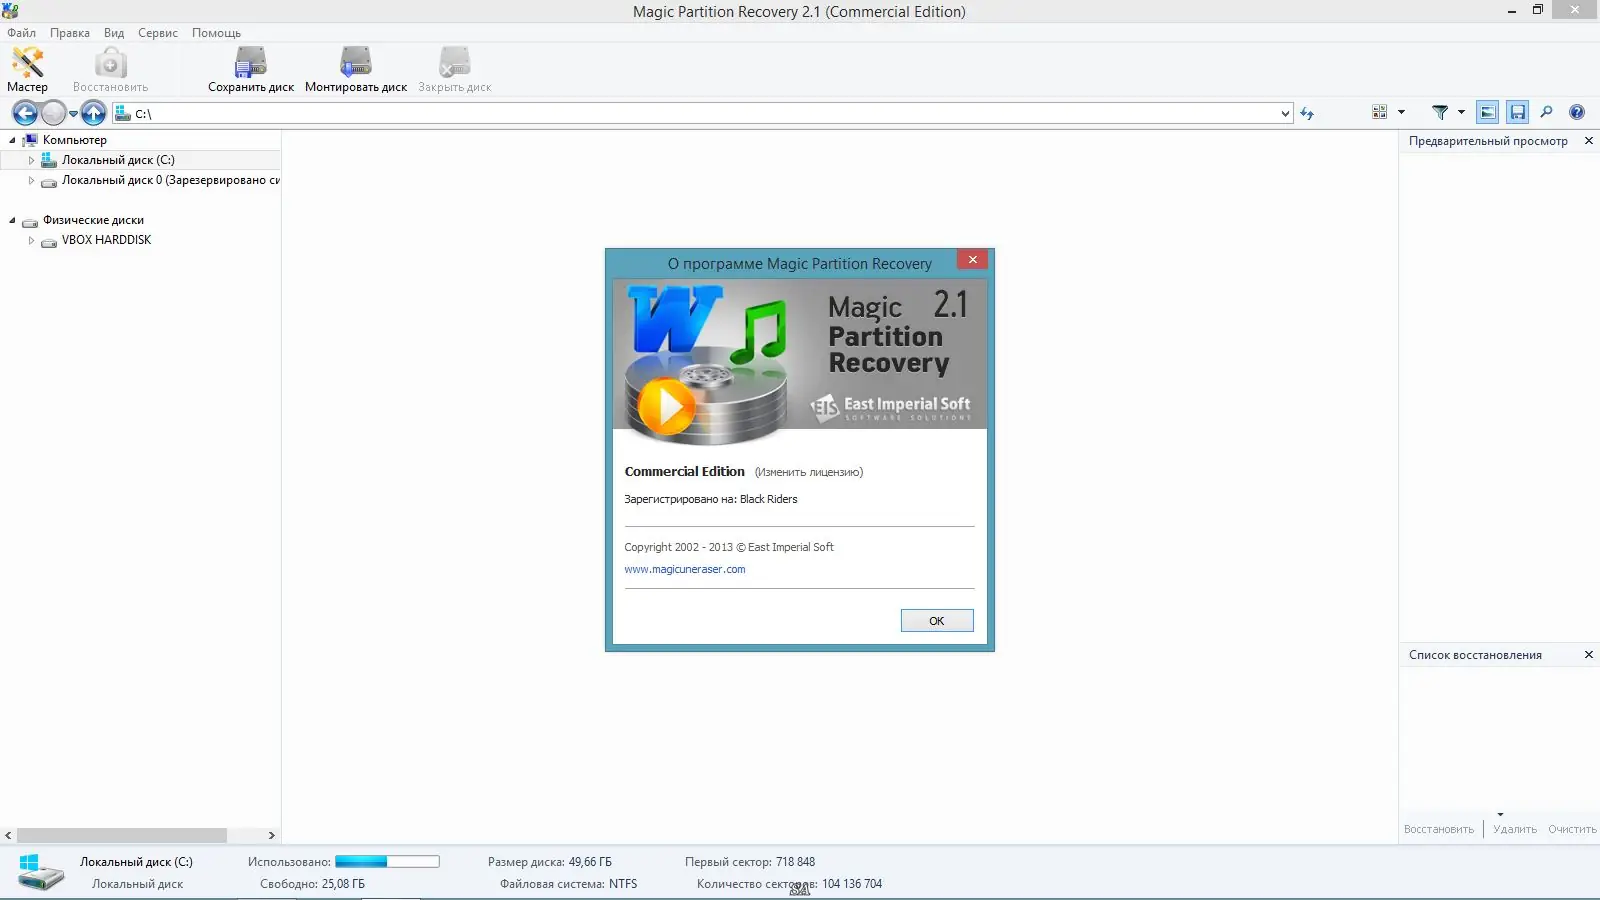
Task: Click the Восстановить toolbar icon
Action: (x=110, y=62)
